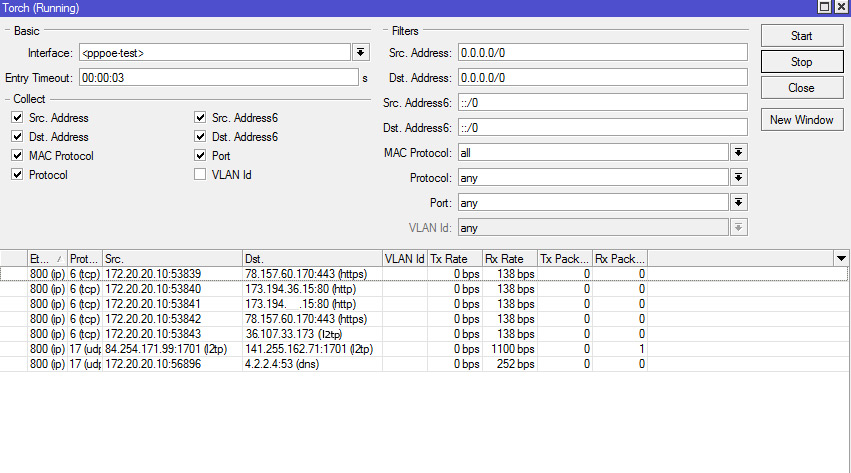Click the Start button

pyautogui.click(x=802, y=36)
